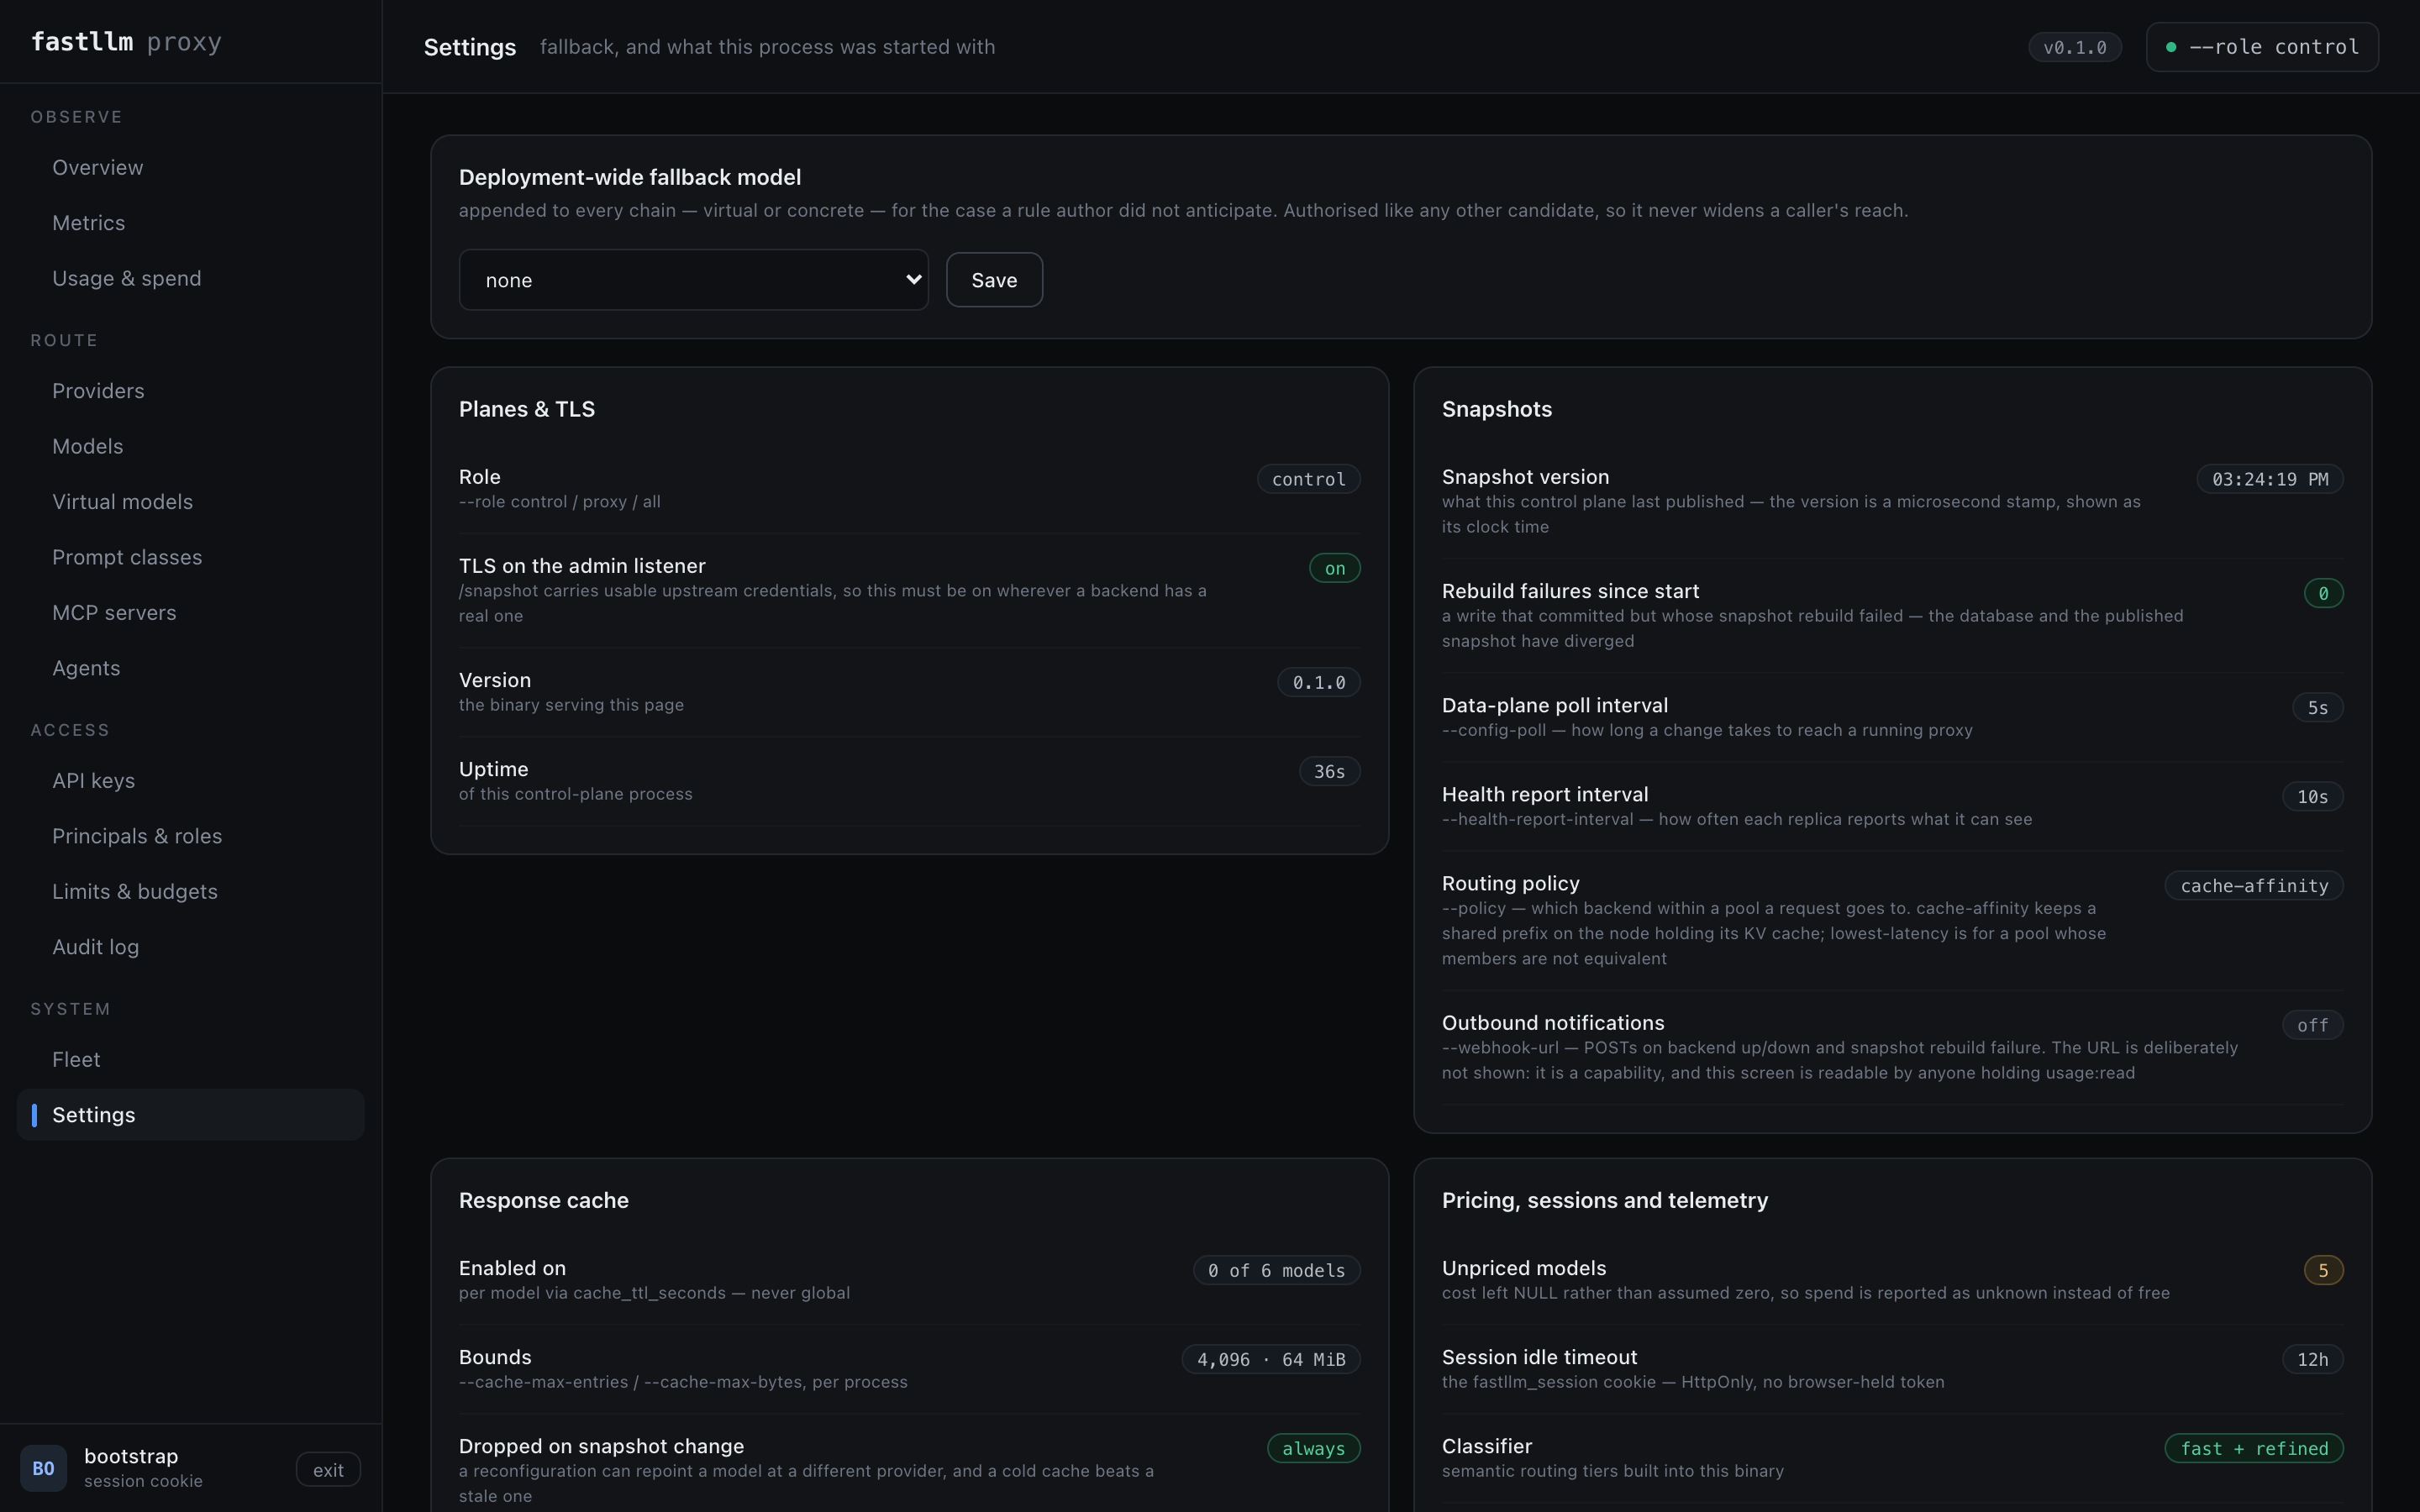Click the 'cache-affinity' routing policy badge
2420x1512 pixels.
[2253, 885]
